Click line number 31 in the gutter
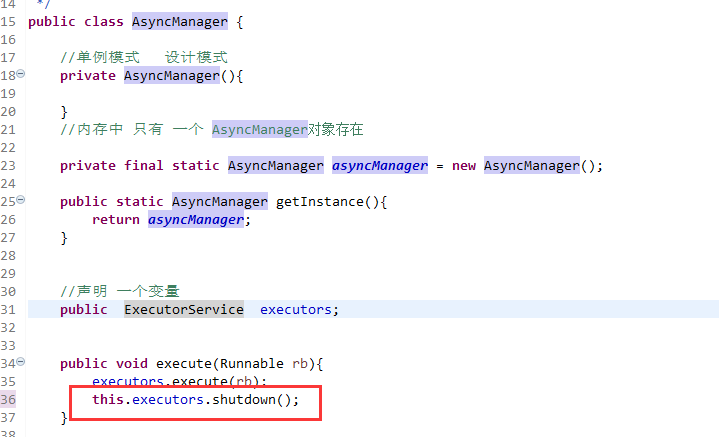This screenshot has width=719, height=437. click(8, 310)
